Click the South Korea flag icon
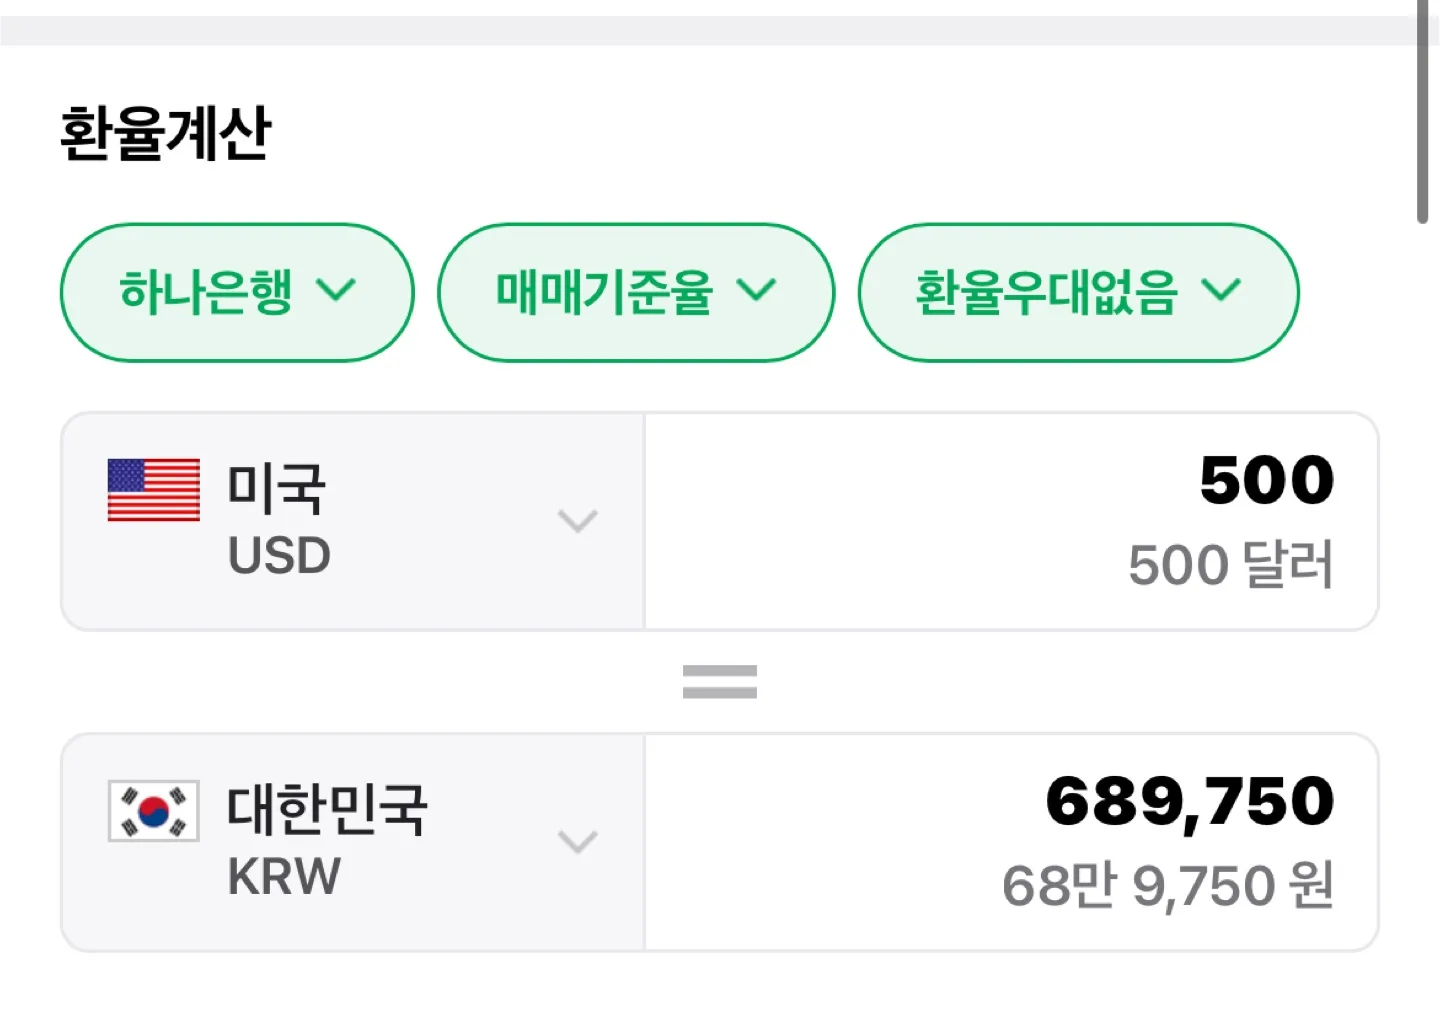Screen dimensions: 1440x1012 coord(153,811)
